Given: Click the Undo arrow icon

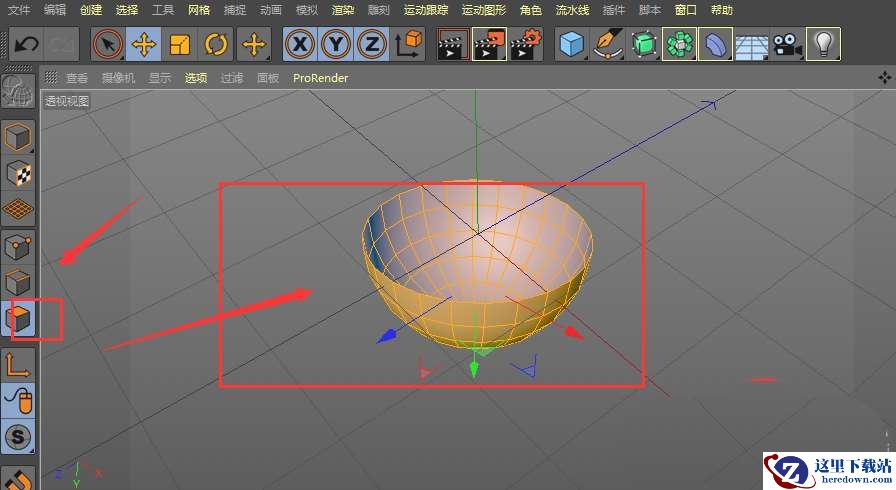Looking at the screenshot, I should (27, 45).
